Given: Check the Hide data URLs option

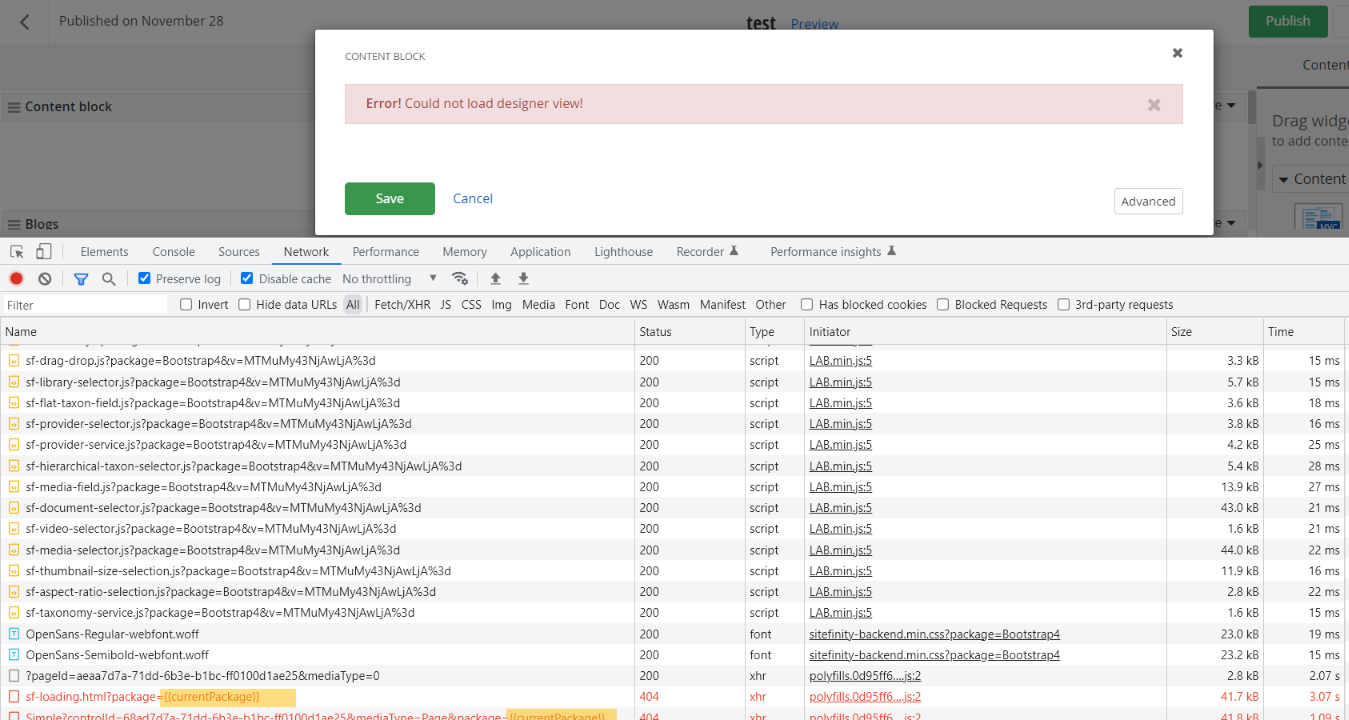Looking at the screenshot, I should point(244,305).
